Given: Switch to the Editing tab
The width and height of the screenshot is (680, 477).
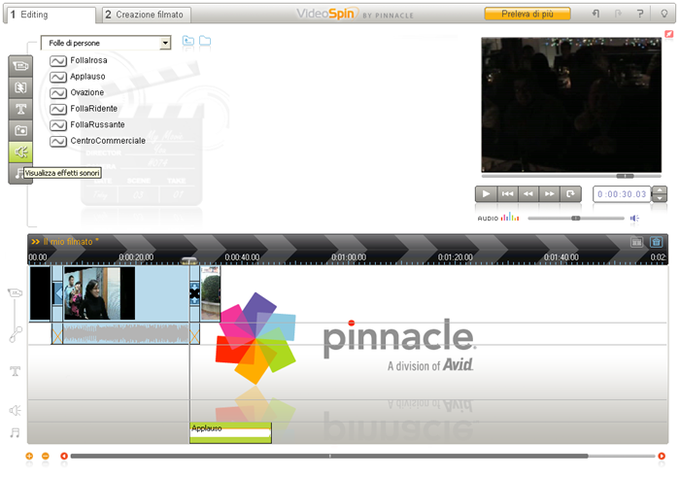Looking at the screenshot, I should [49, 15].
